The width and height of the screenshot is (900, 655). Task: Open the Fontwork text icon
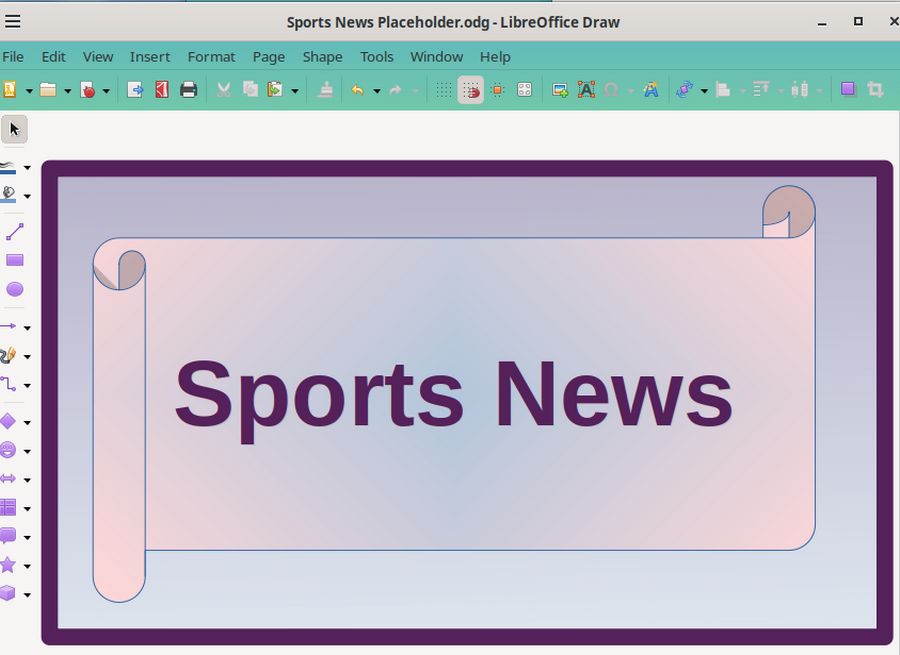[651, 90]
